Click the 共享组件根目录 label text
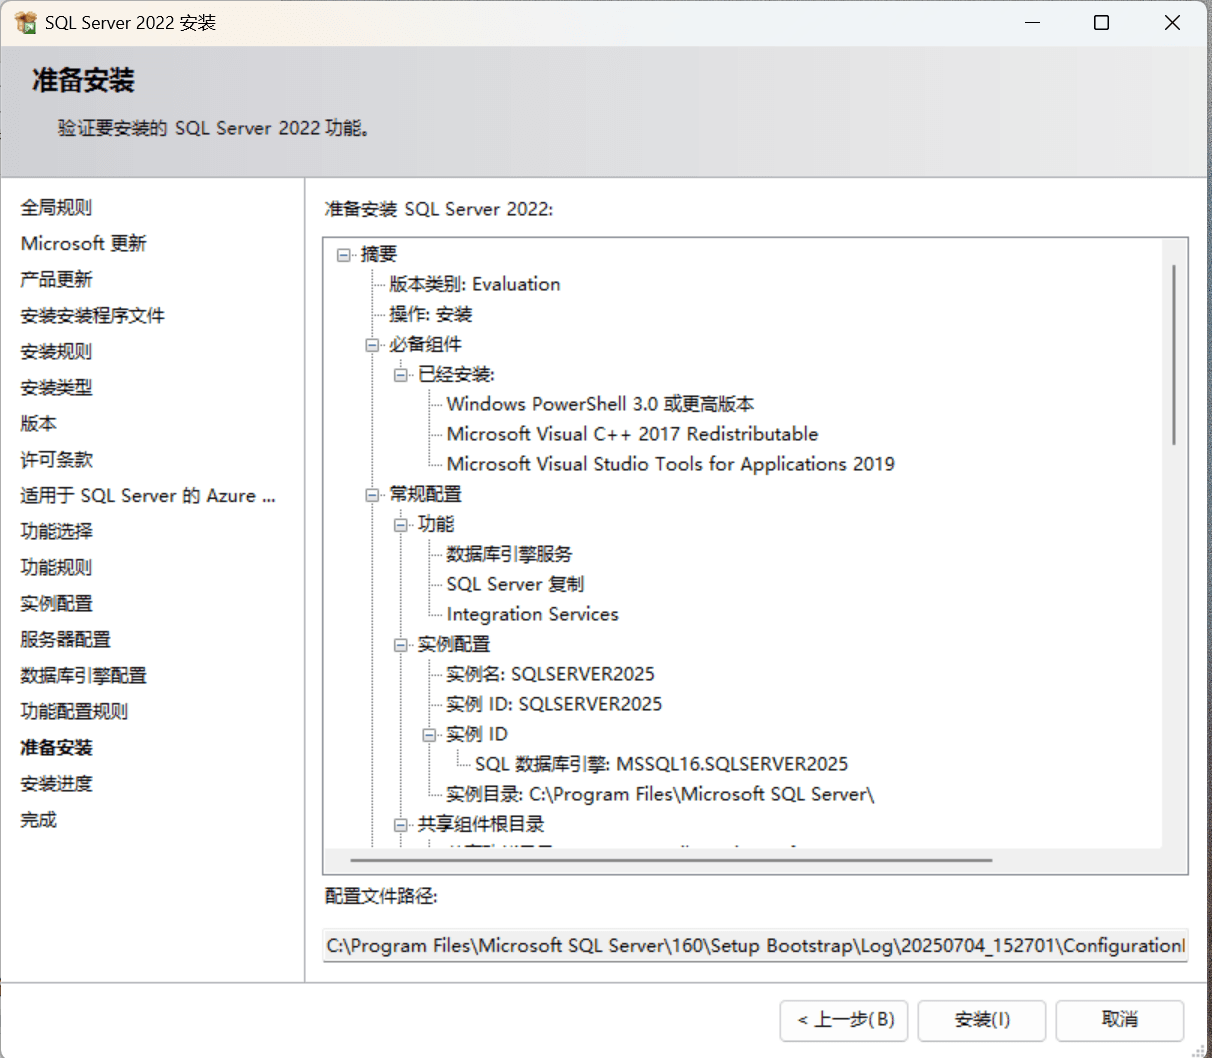This screenshot has height=1058, width=1212. [481, 824]
